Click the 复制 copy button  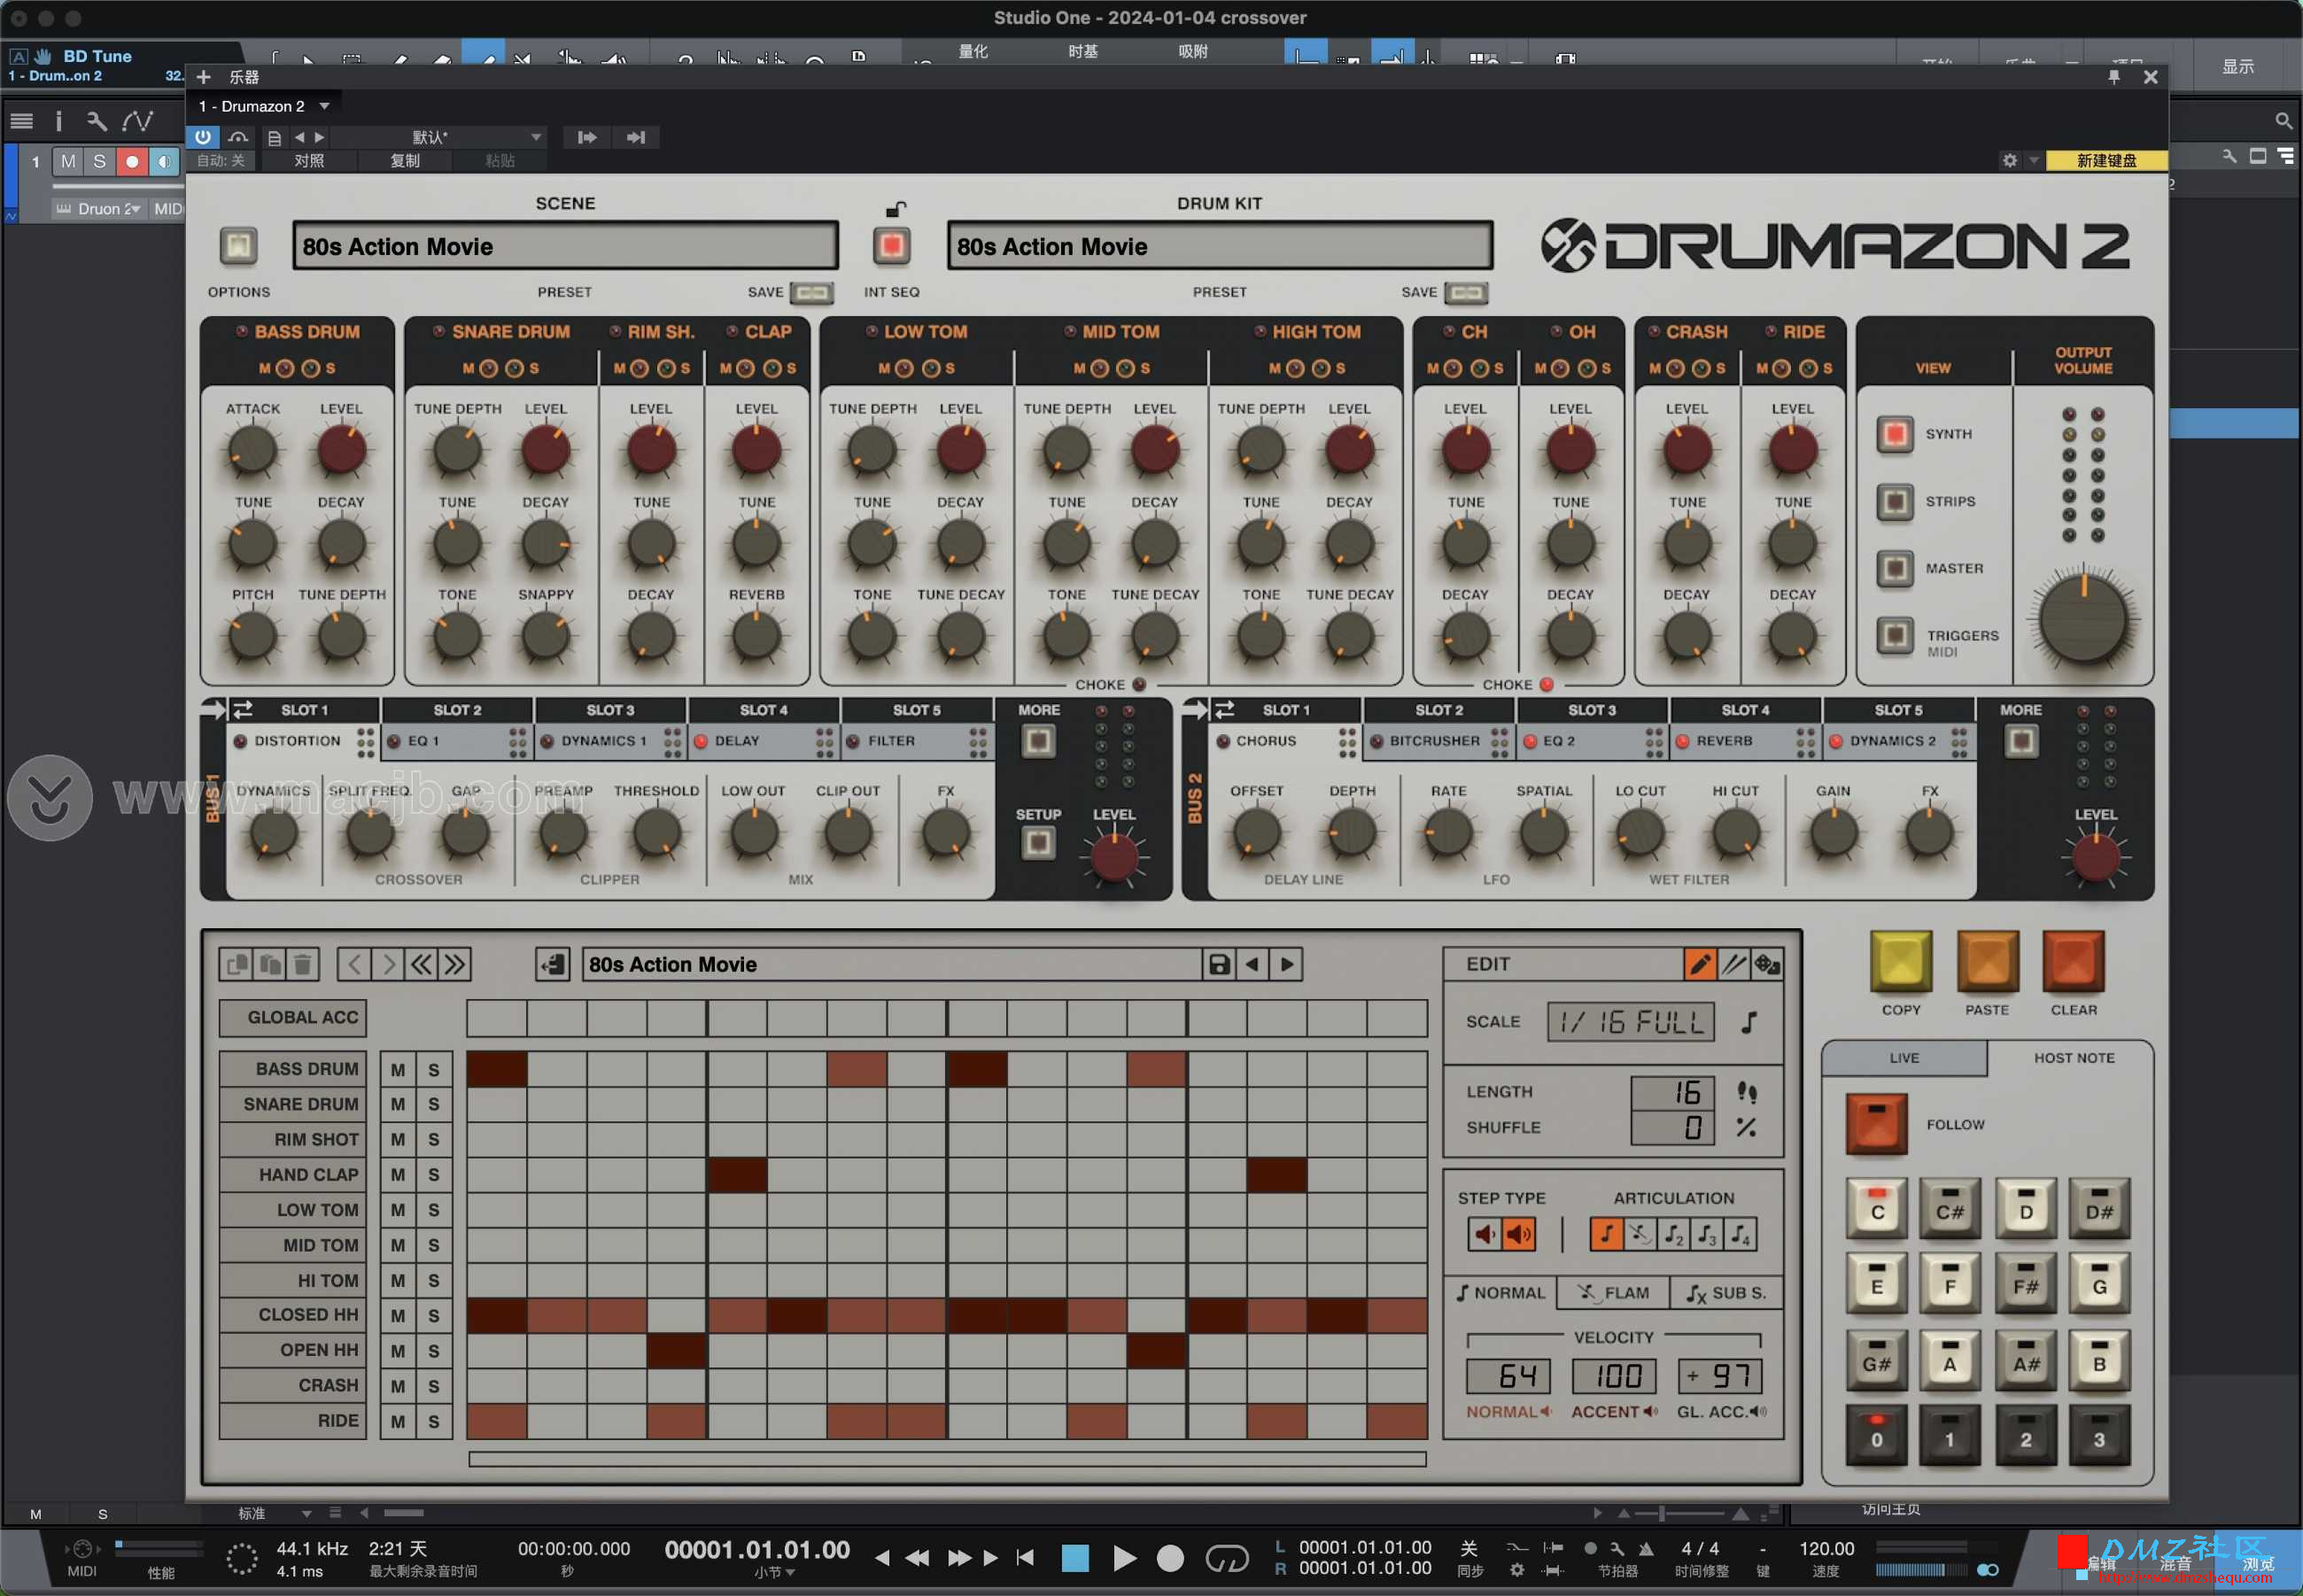(x=405, y=160)
